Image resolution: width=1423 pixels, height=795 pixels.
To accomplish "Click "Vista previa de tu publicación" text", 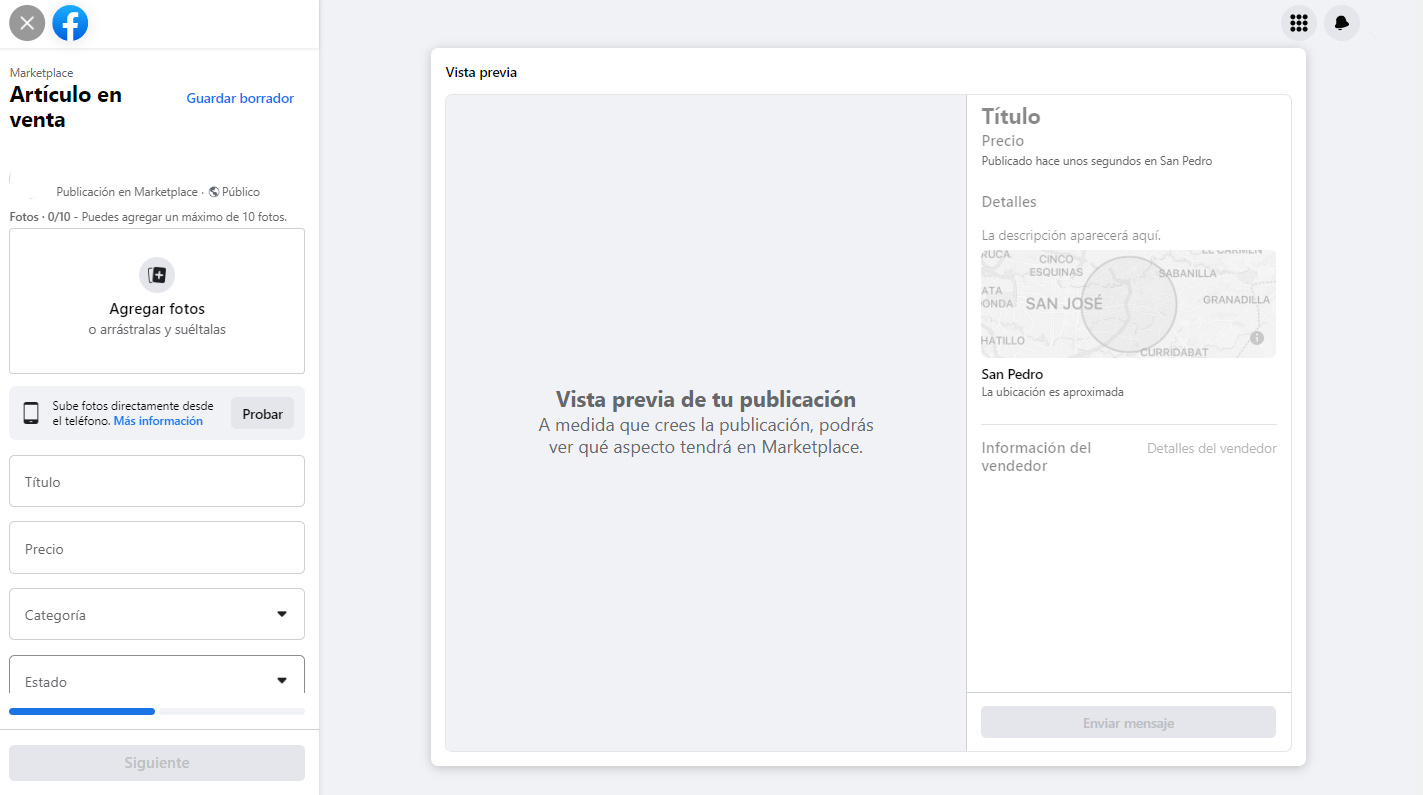I will [x=706, y=400].
